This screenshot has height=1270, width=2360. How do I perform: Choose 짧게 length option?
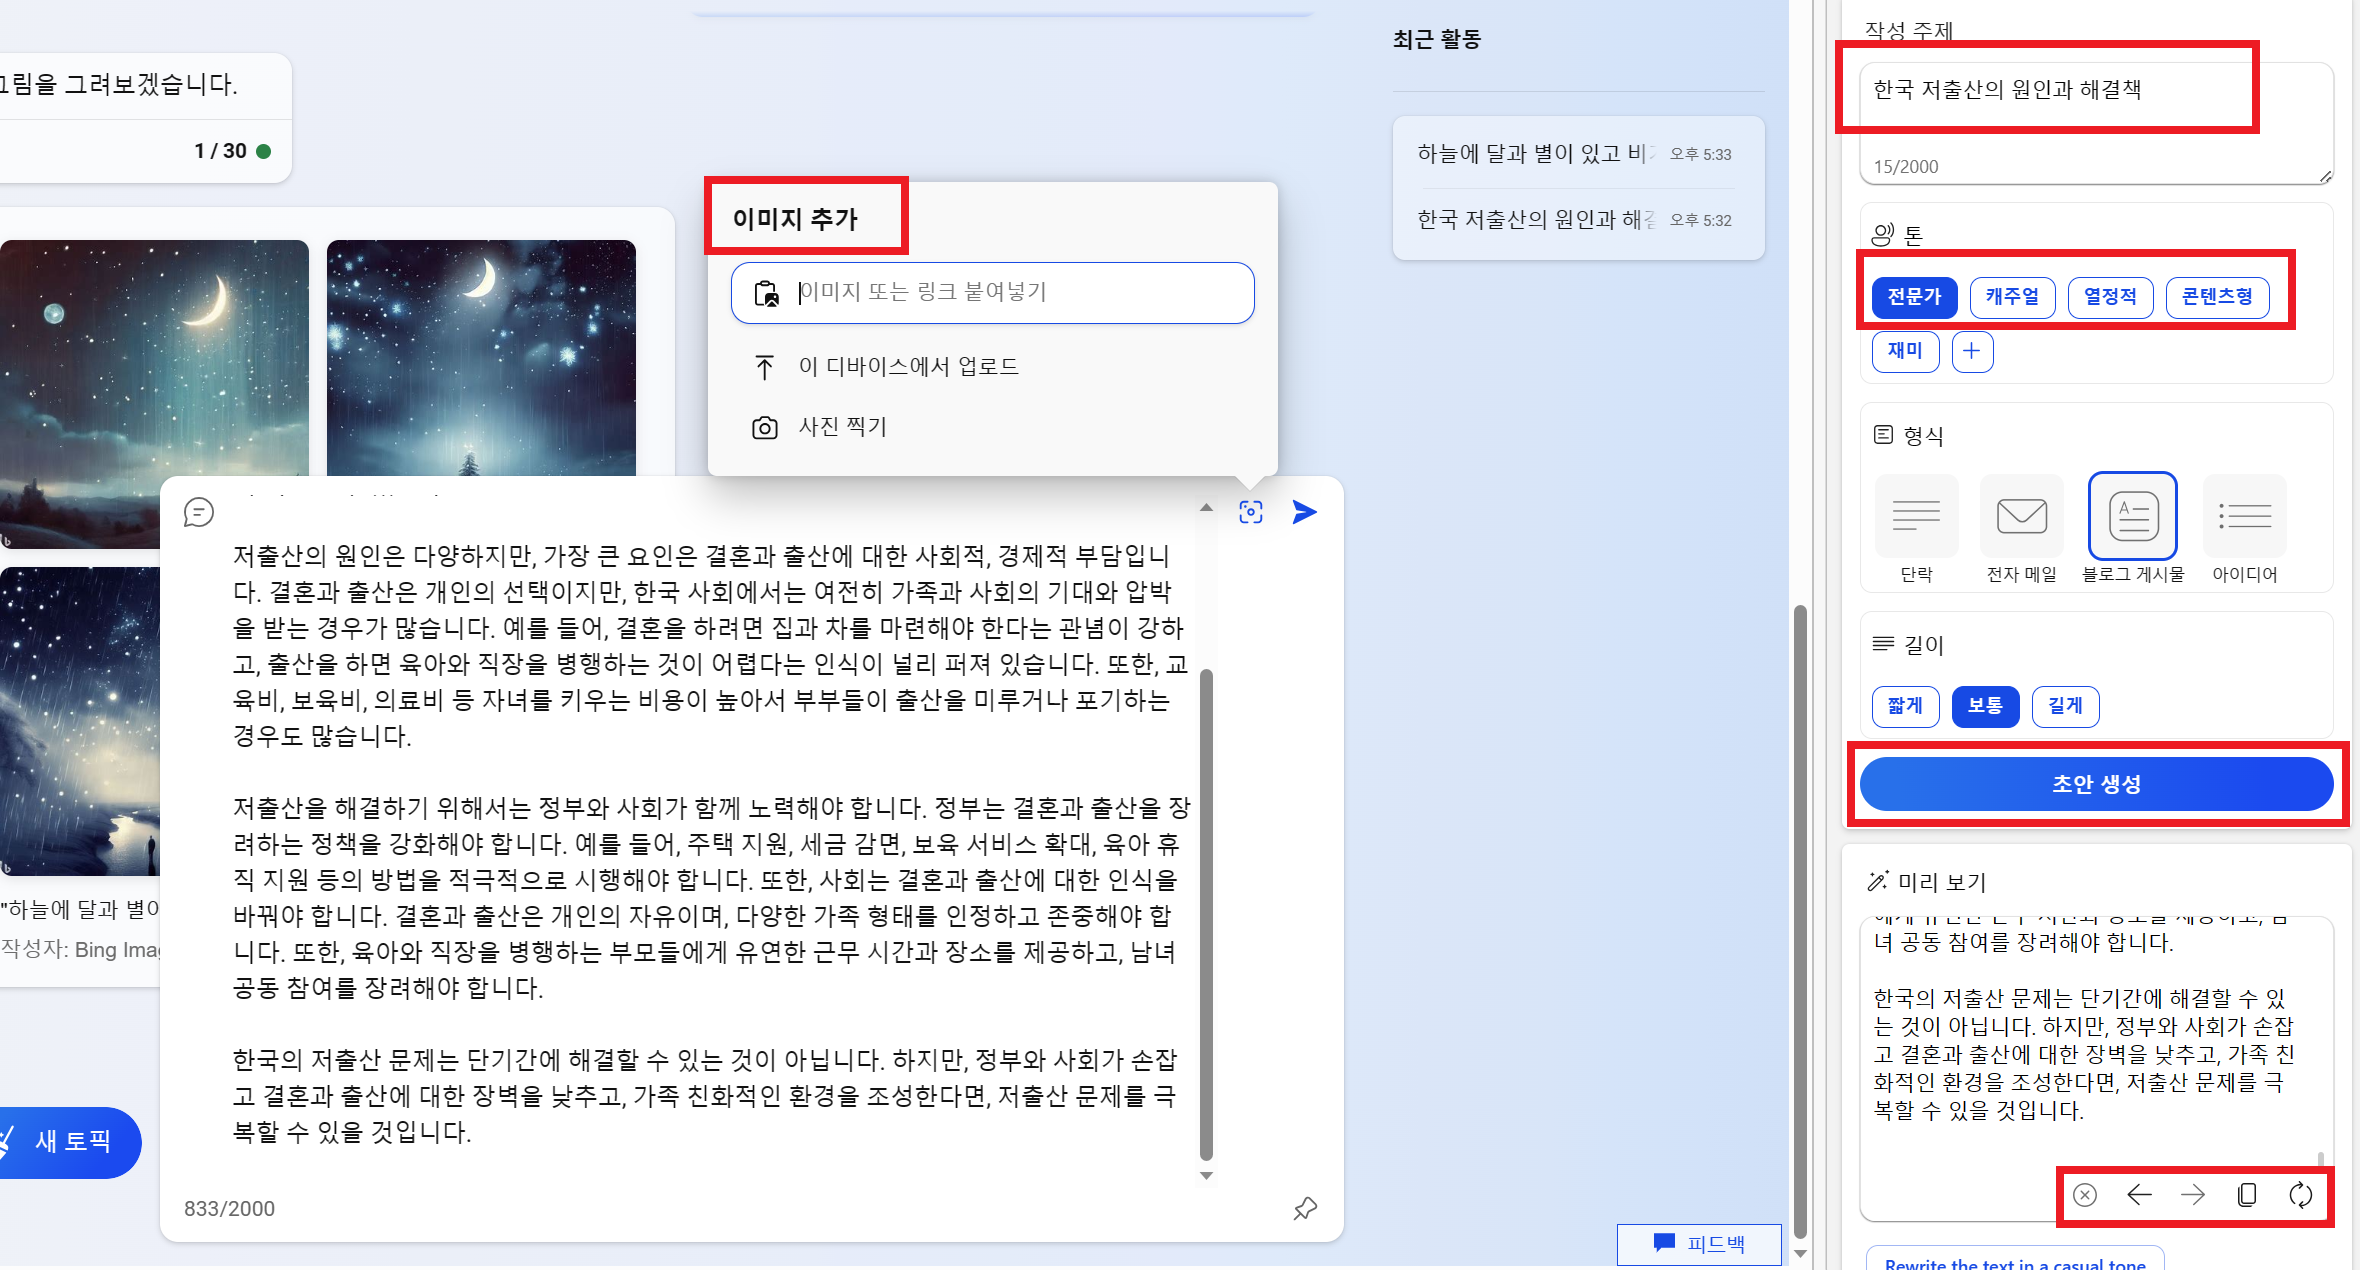click(1905, 706)
